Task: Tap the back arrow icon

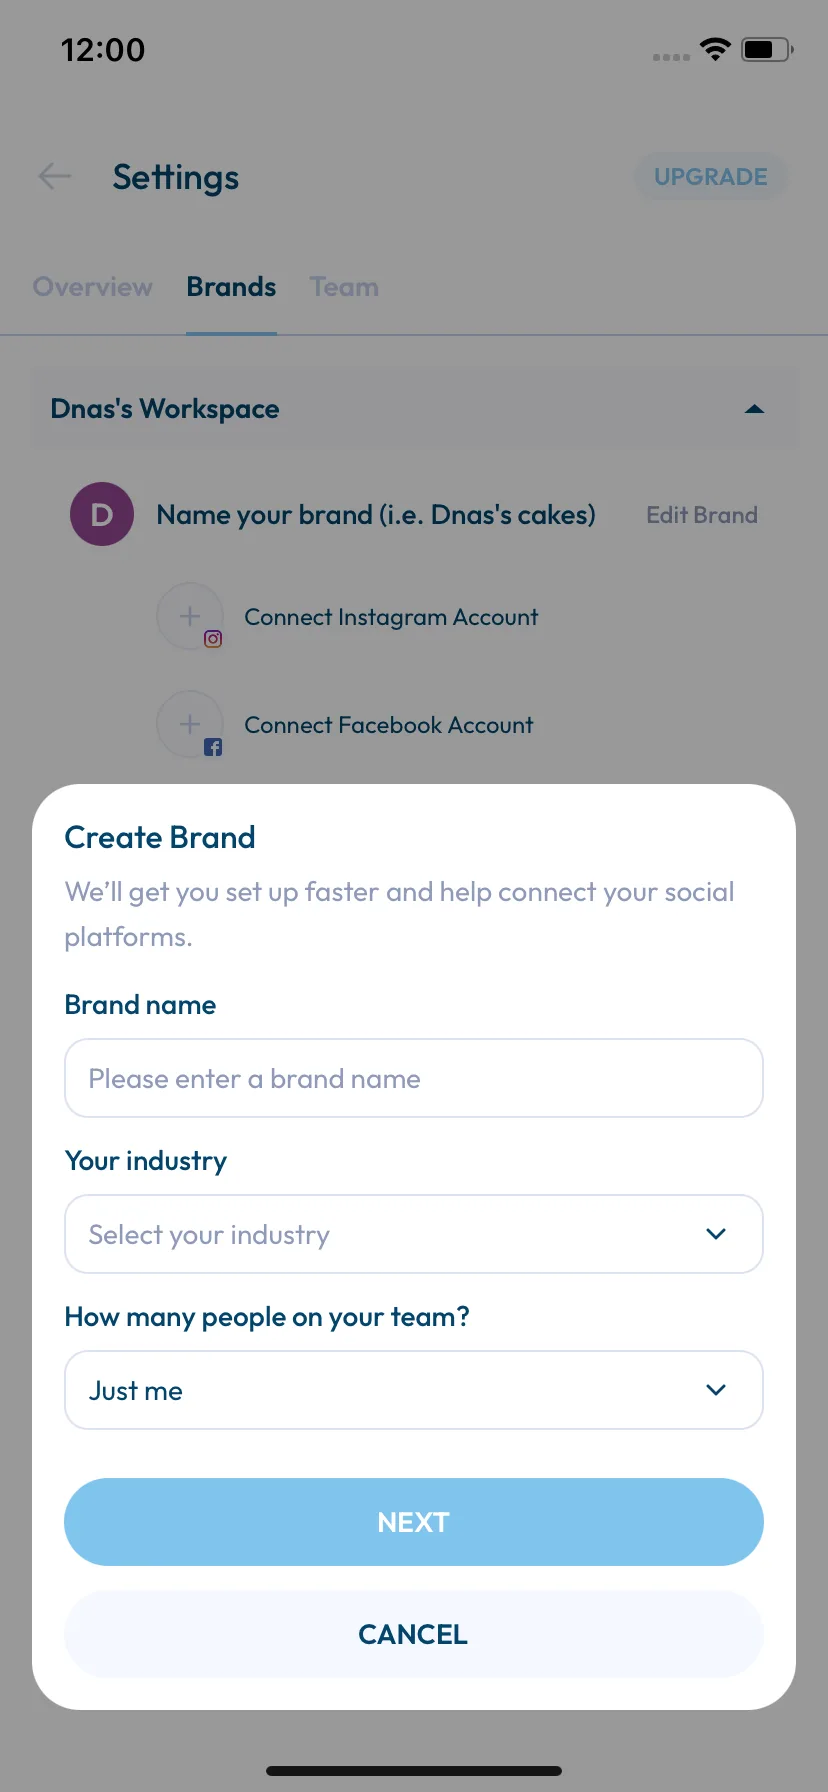Action: click(x=54, y=177)
